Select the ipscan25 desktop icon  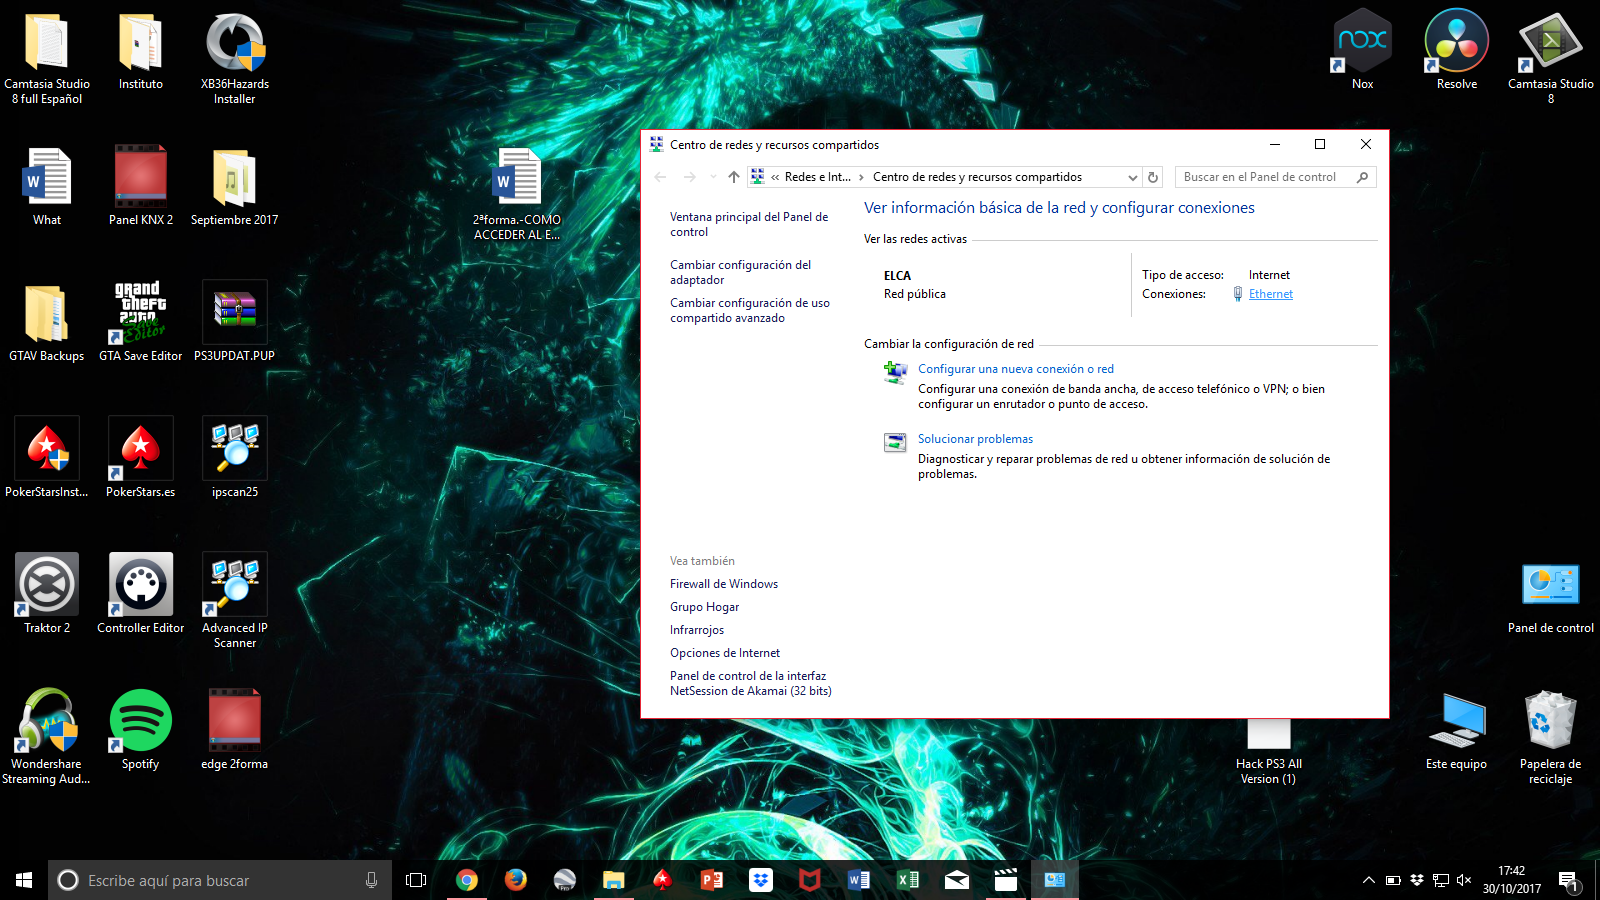[235, 458]
